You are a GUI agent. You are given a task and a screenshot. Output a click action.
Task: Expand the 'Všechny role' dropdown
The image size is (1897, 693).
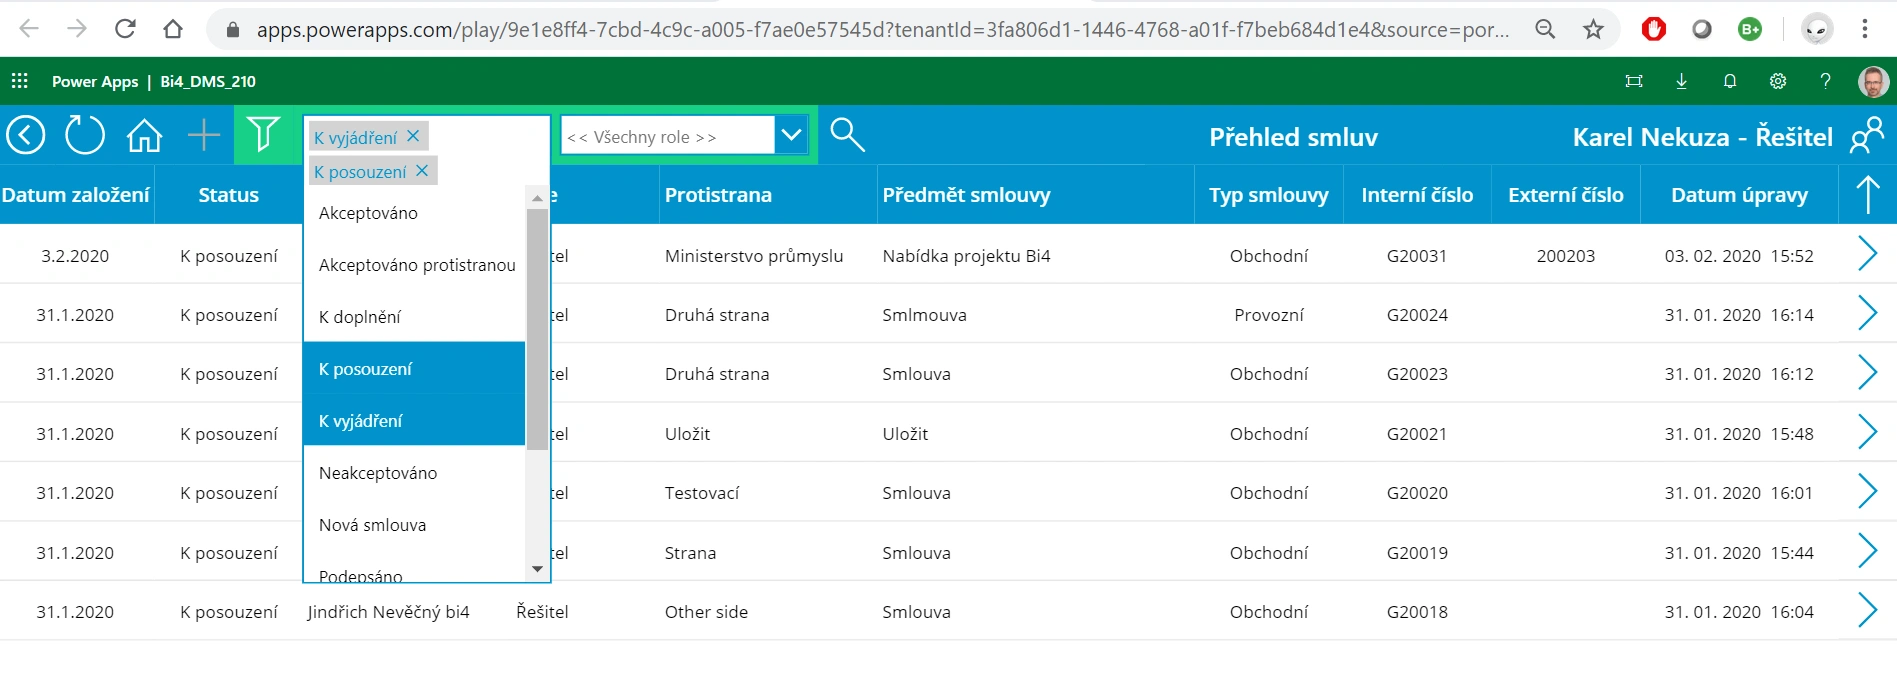791,135
